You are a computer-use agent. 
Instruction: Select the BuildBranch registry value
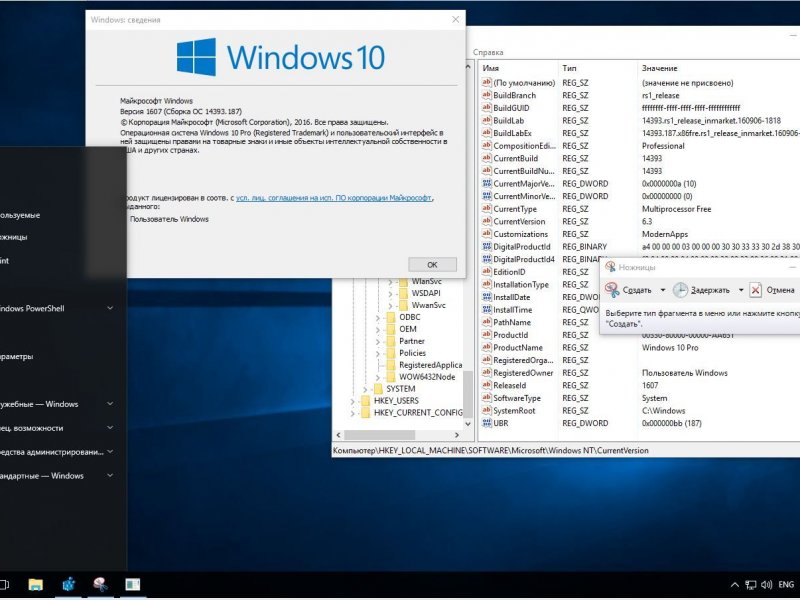tap(514, 95)
